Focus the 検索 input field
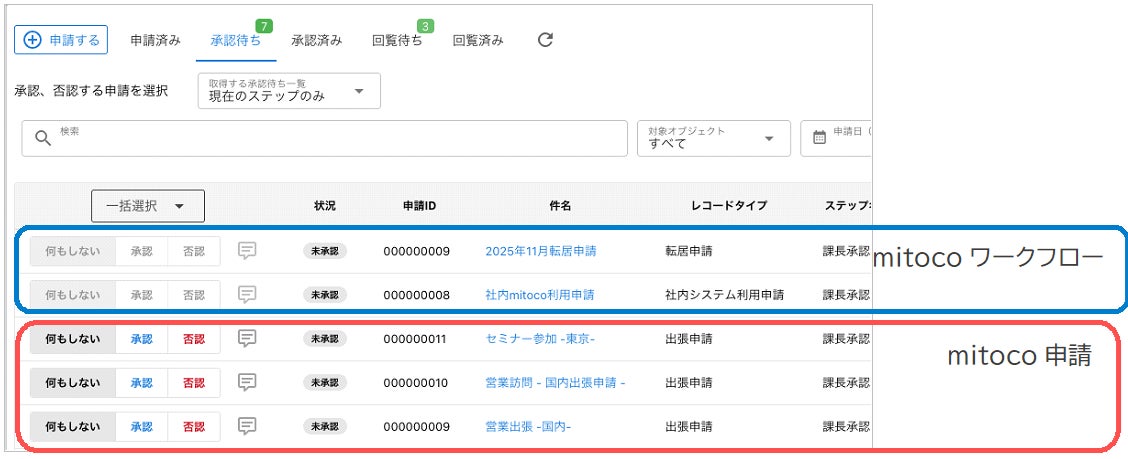1128x459 pixels. pos(324,138)
